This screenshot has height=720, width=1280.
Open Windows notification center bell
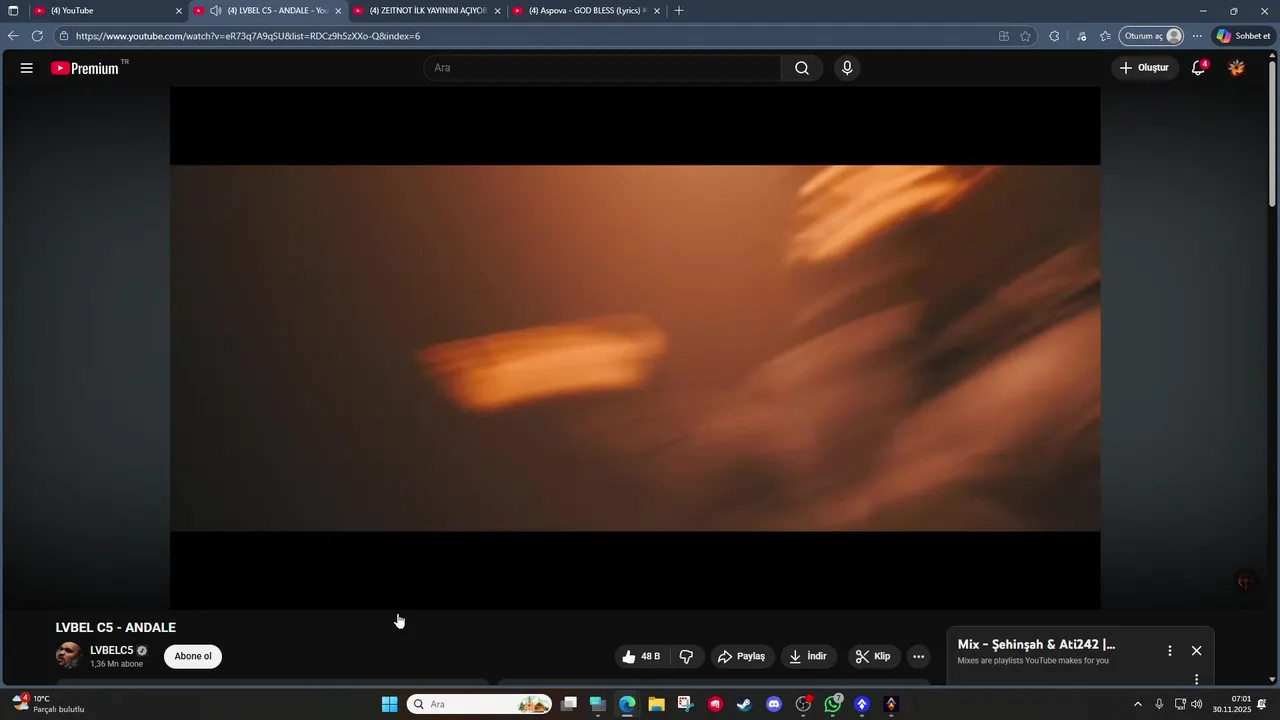point(1263,704)
